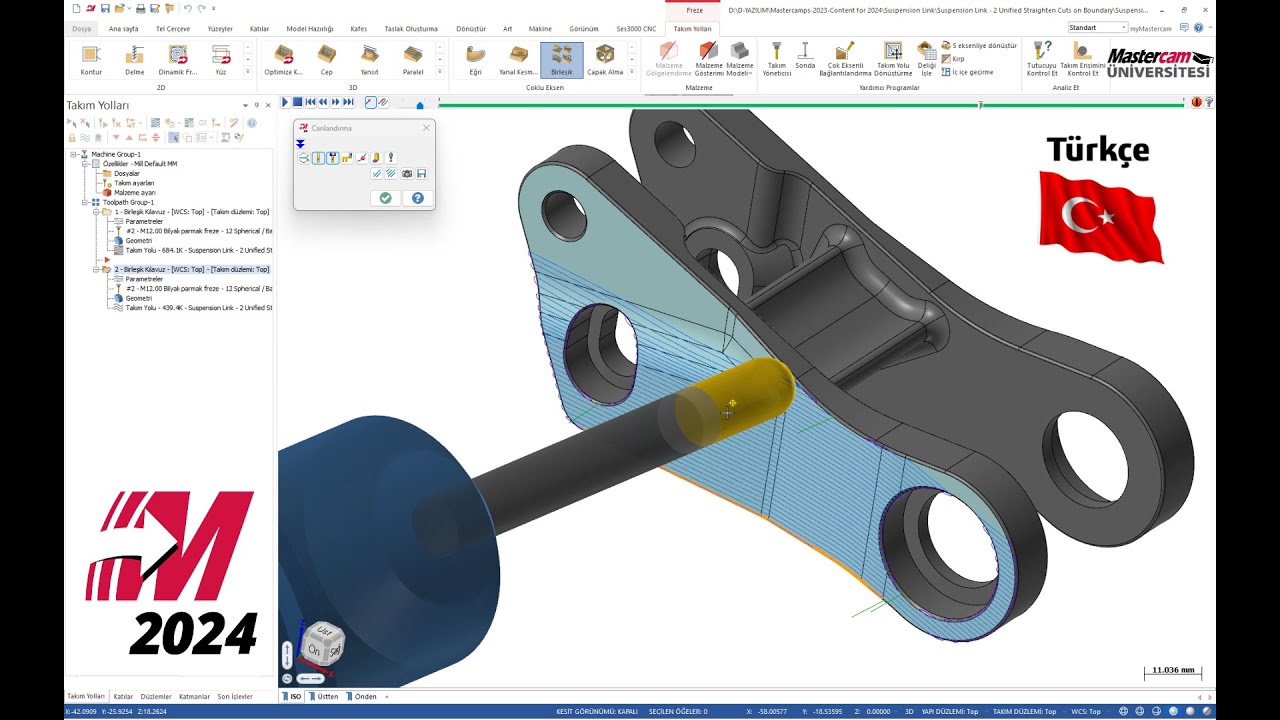This screenshot has height=720, width=1280.
Task: Click the green OK button in Canlandırma
Action: (x=385, y=198)
